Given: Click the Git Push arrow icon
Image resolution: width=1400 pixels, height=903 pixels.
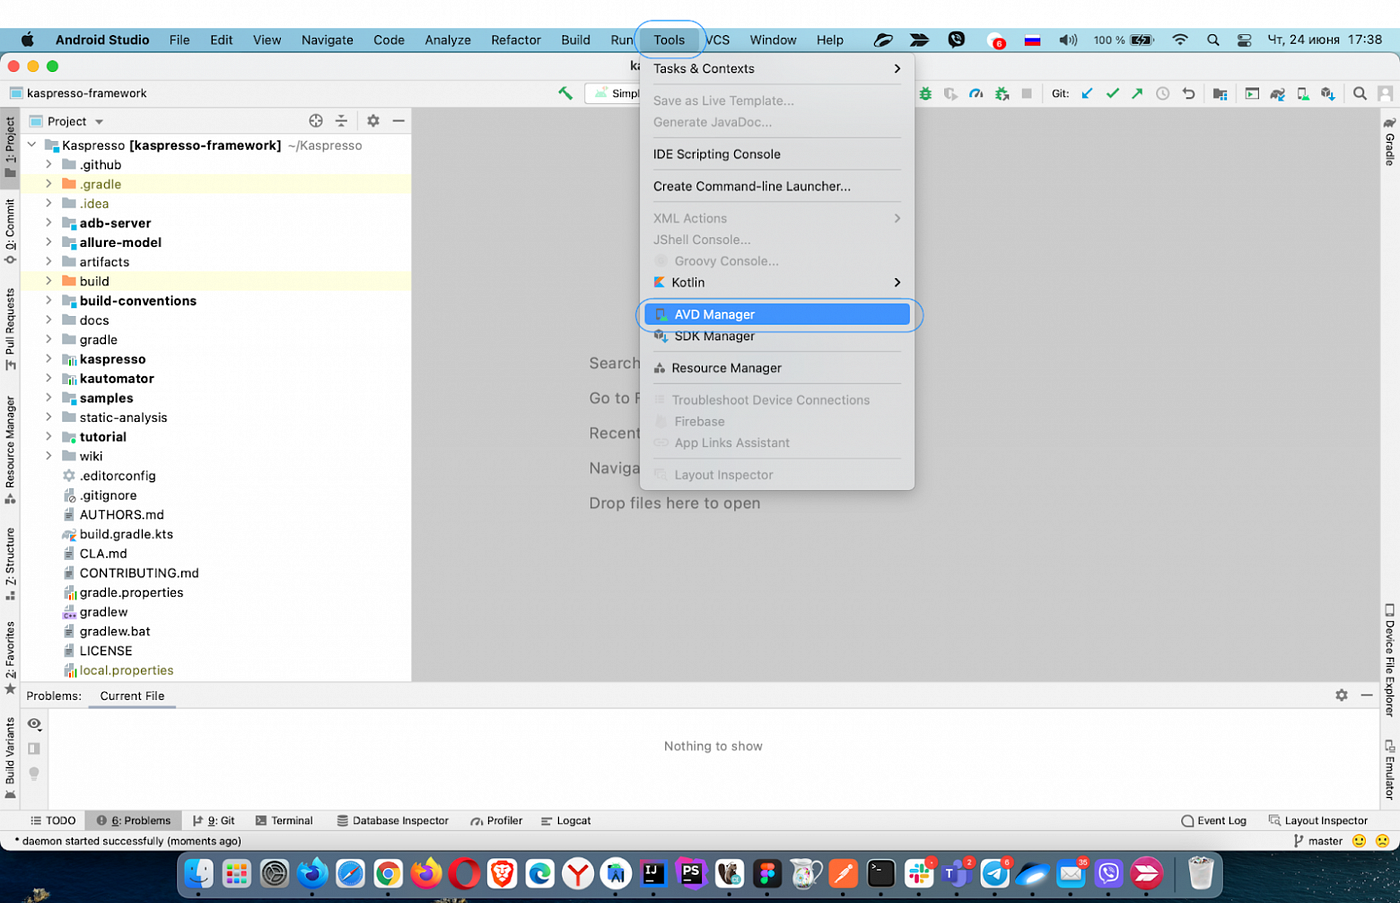Looking at the screenshot, I should pos(1137,93).
